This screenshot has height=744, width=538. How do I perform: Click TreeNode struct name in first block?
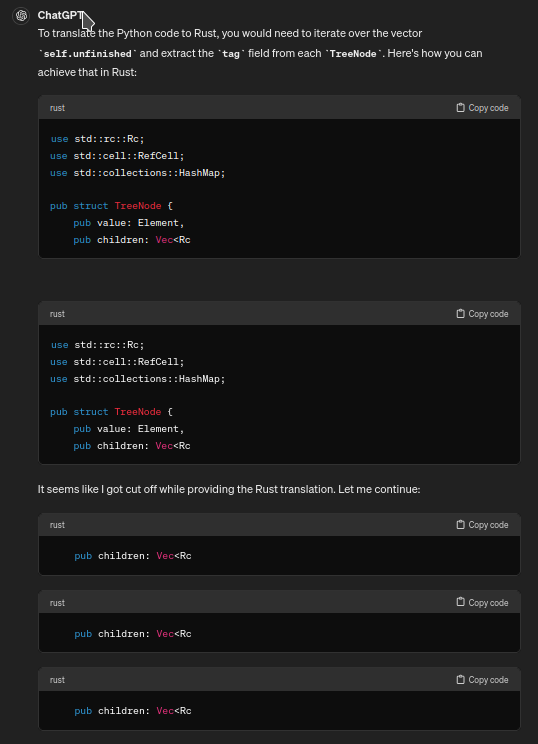tap(138, 205)
